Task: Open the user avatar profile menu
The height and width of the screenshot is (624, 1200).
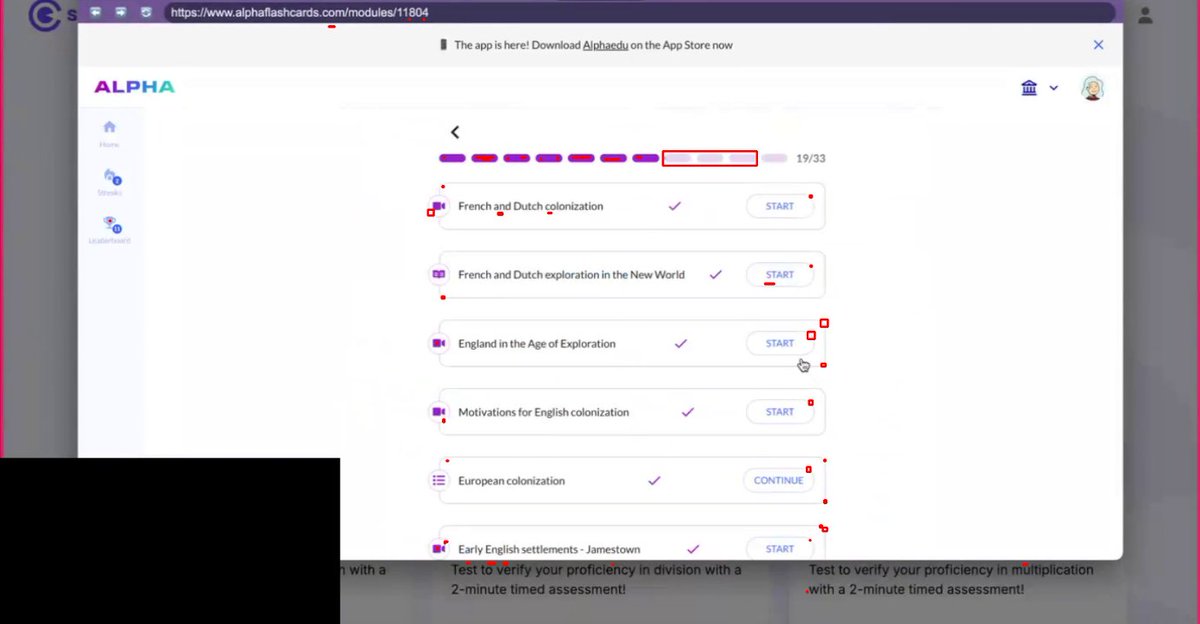Action: [1092, 88]
